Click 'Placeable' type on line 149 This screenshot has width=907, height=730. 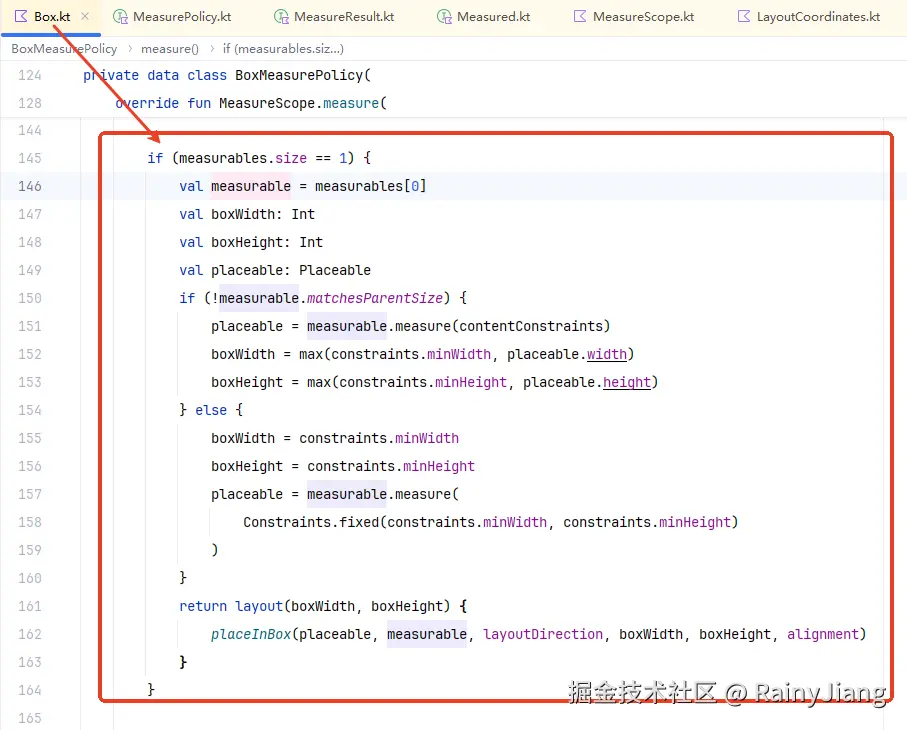click(x=335, y=270)
